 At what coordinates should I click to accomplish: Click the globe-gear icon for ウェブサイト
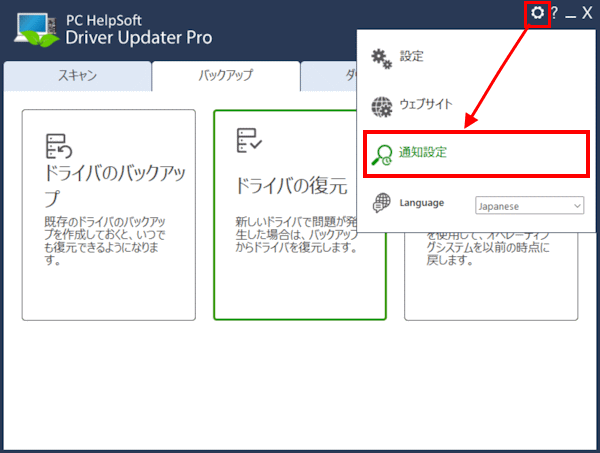coord(382,107)
